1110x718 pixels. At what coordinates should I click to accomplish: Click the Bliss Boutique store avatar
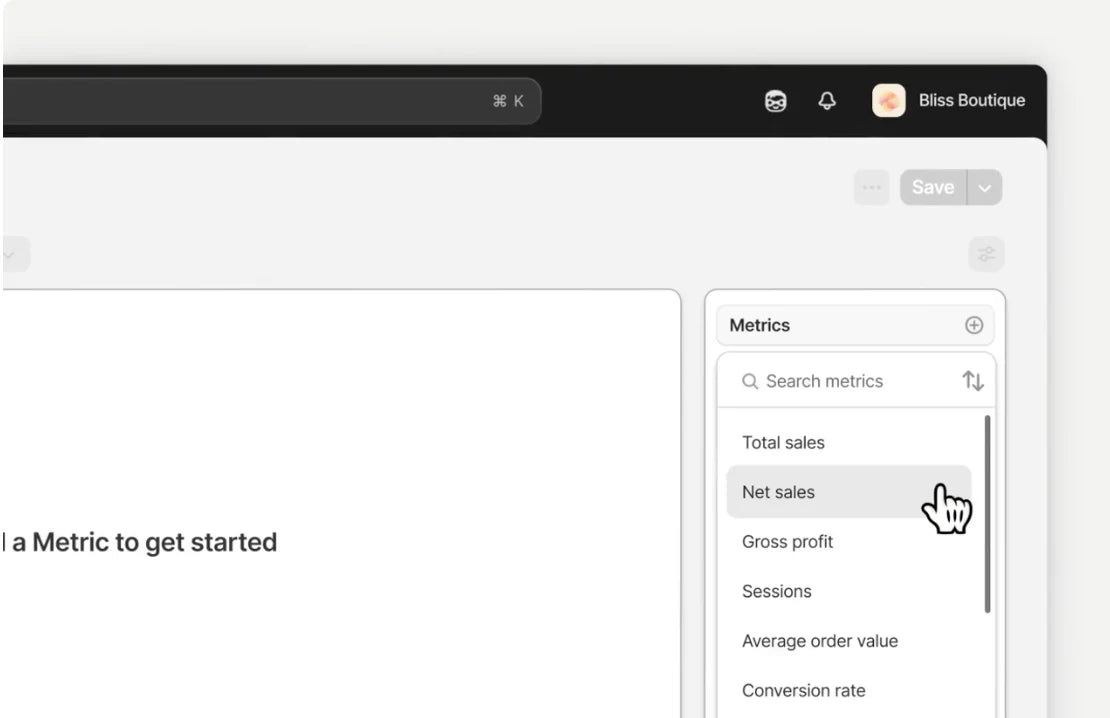pyautogui.click(x=888, y=101)
